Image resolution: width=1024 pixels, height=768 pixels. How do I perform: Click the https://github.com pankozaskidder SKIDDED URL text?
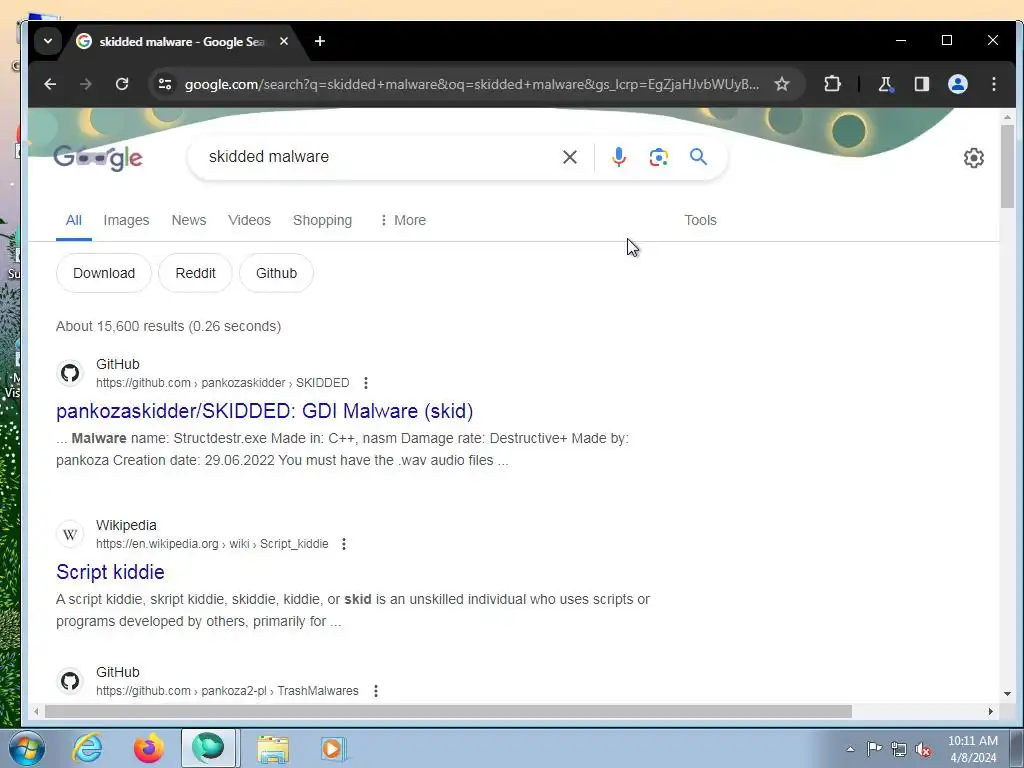click(x=223, y=383)
